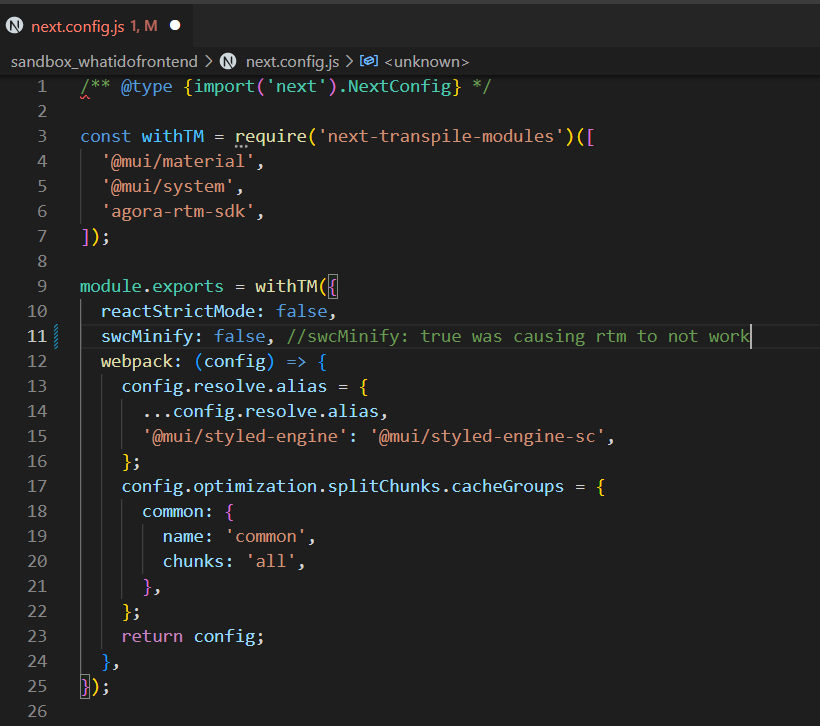Open the next.config.js breadcrumb dropdown

click(290, 61)
